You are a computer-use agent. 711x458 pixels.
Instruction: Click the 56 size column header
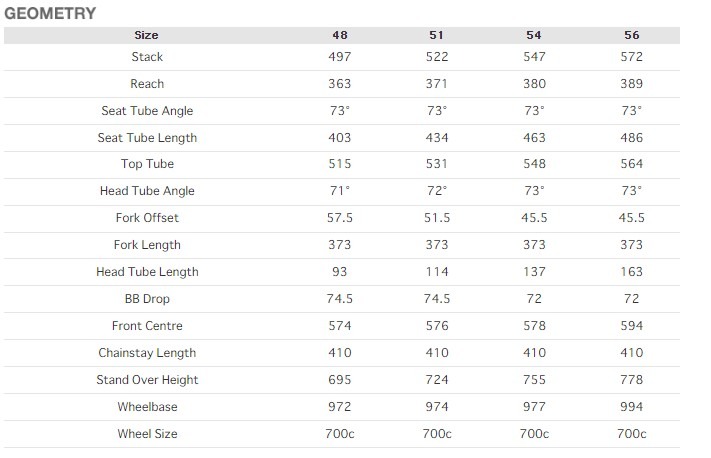[631, 35]
